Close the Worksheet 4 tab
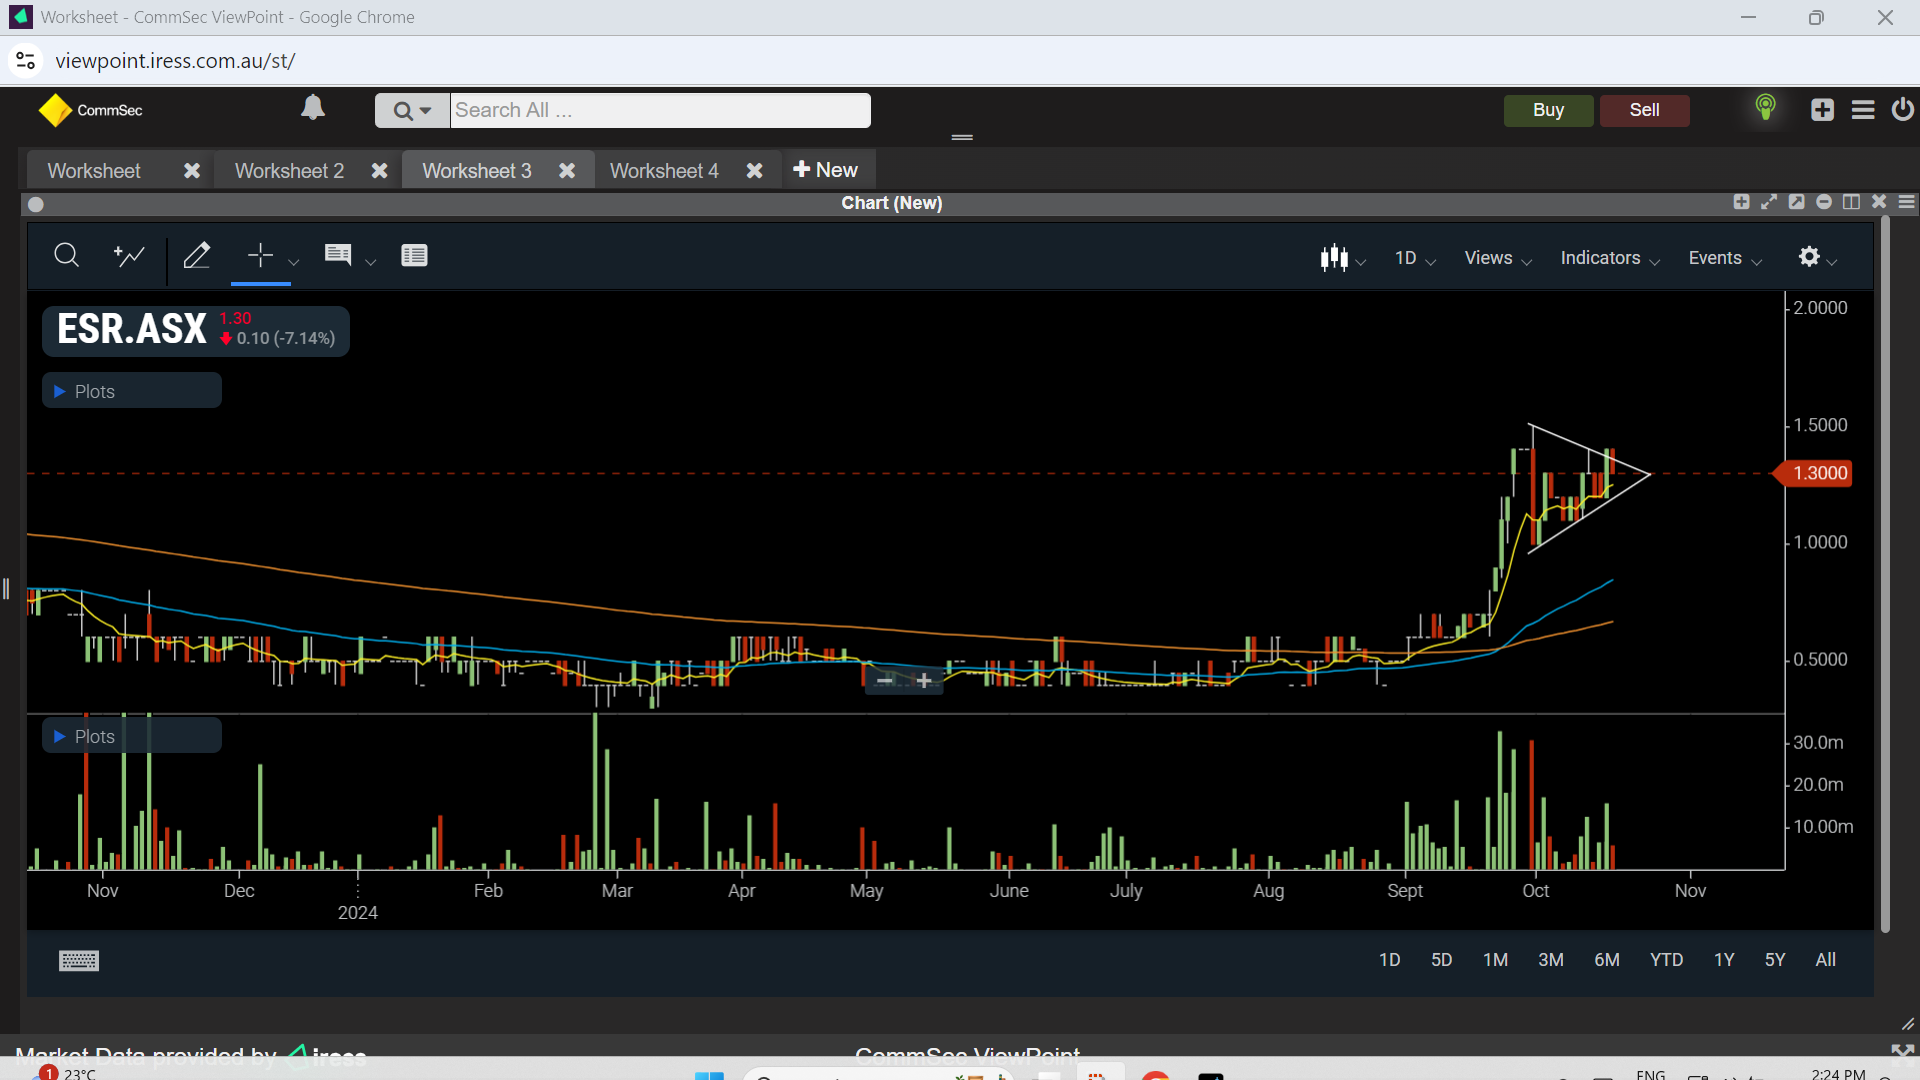 tap(755, 171)
